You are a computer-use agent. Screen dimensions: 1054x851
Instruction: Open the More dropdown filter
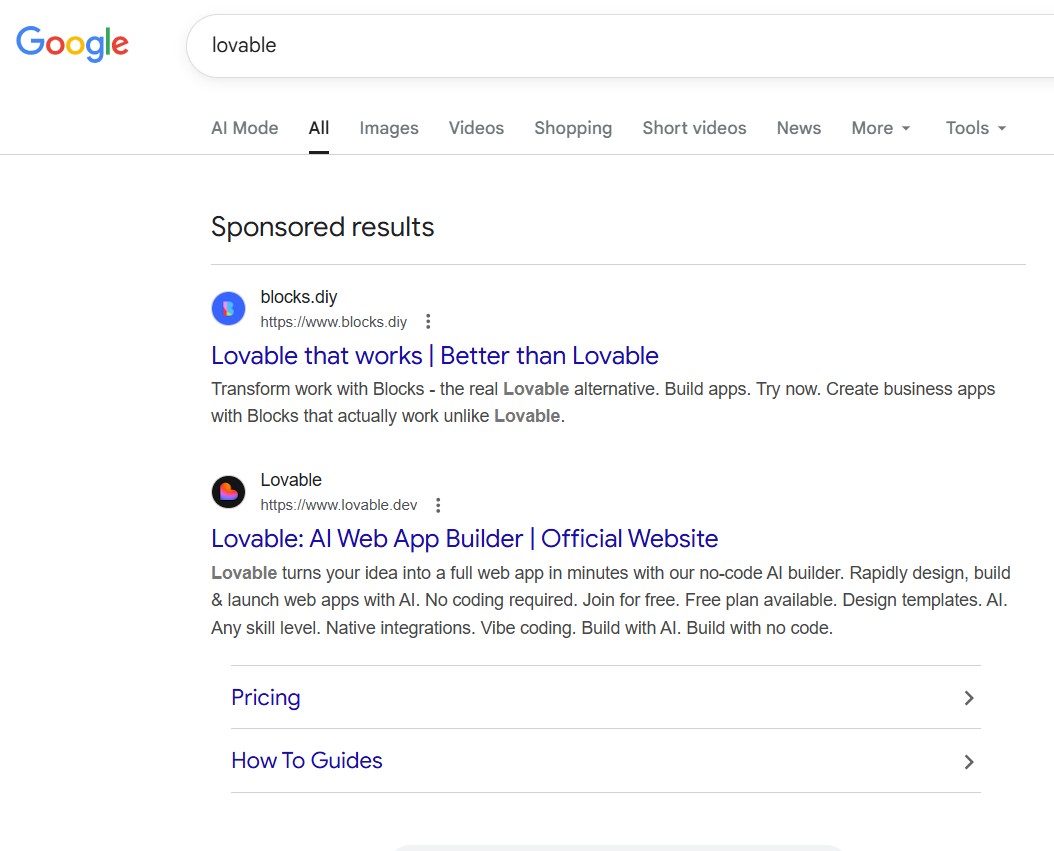point(881,128)
